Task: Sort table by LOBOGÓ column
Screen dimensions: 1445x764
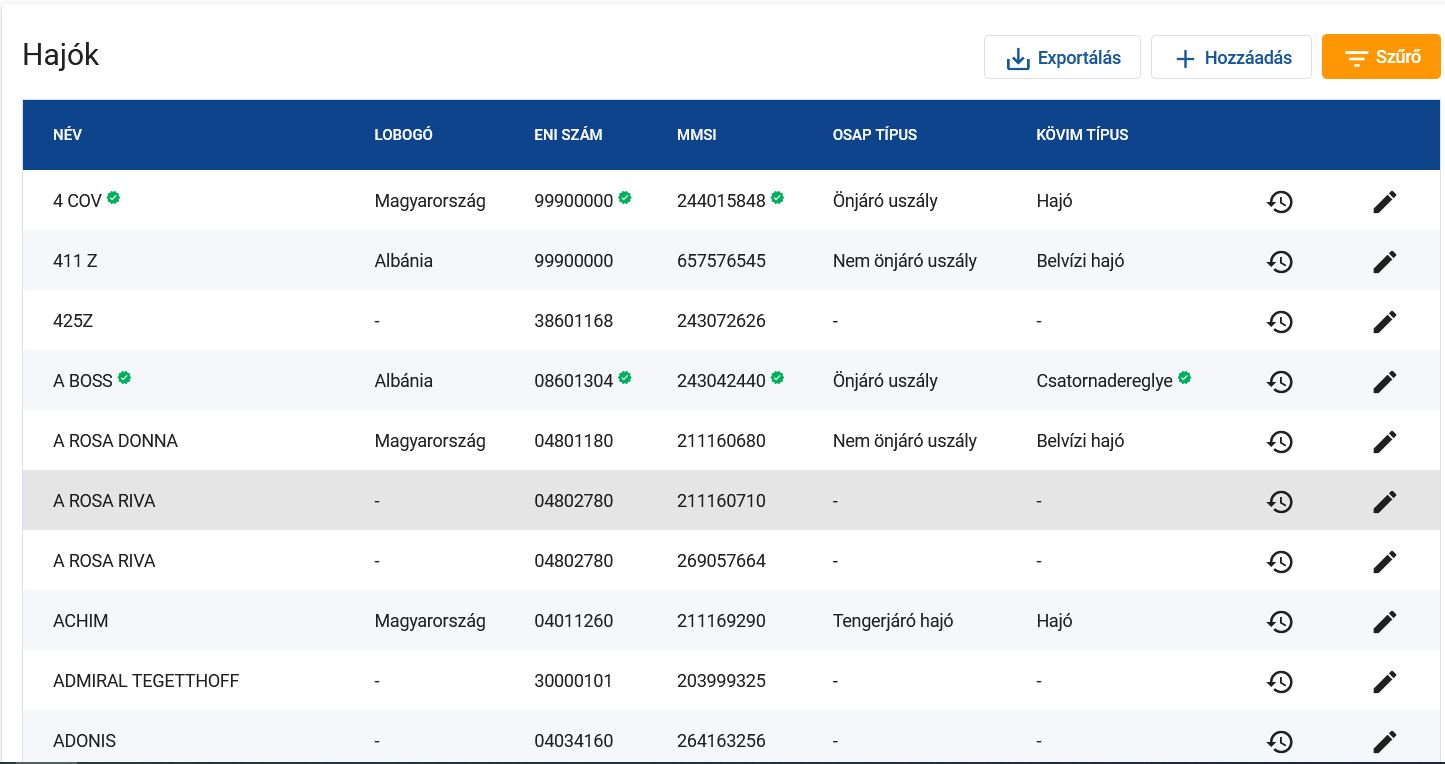Action: [x=403, y=135]
